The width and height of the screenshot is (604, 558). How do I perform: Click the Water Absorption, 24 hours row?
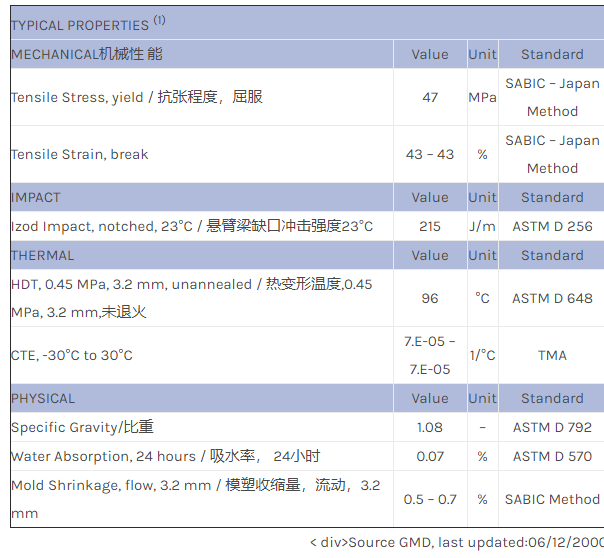click(x=165, y=456)
